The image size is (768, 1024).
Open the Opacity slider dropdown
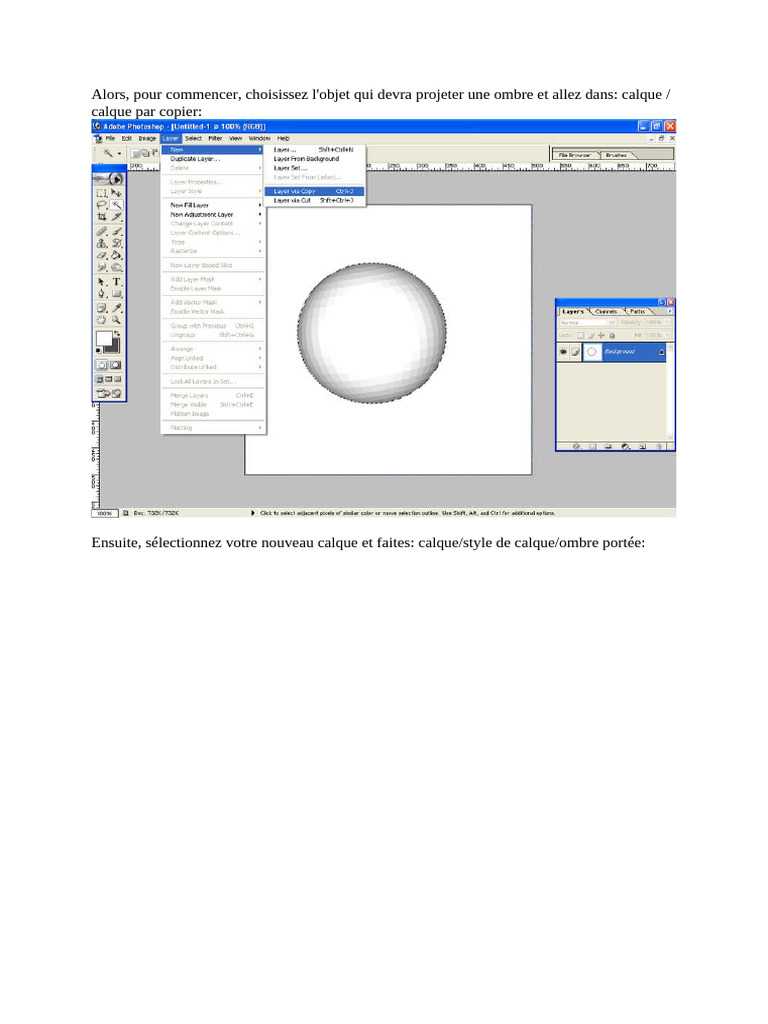point(667,323)
